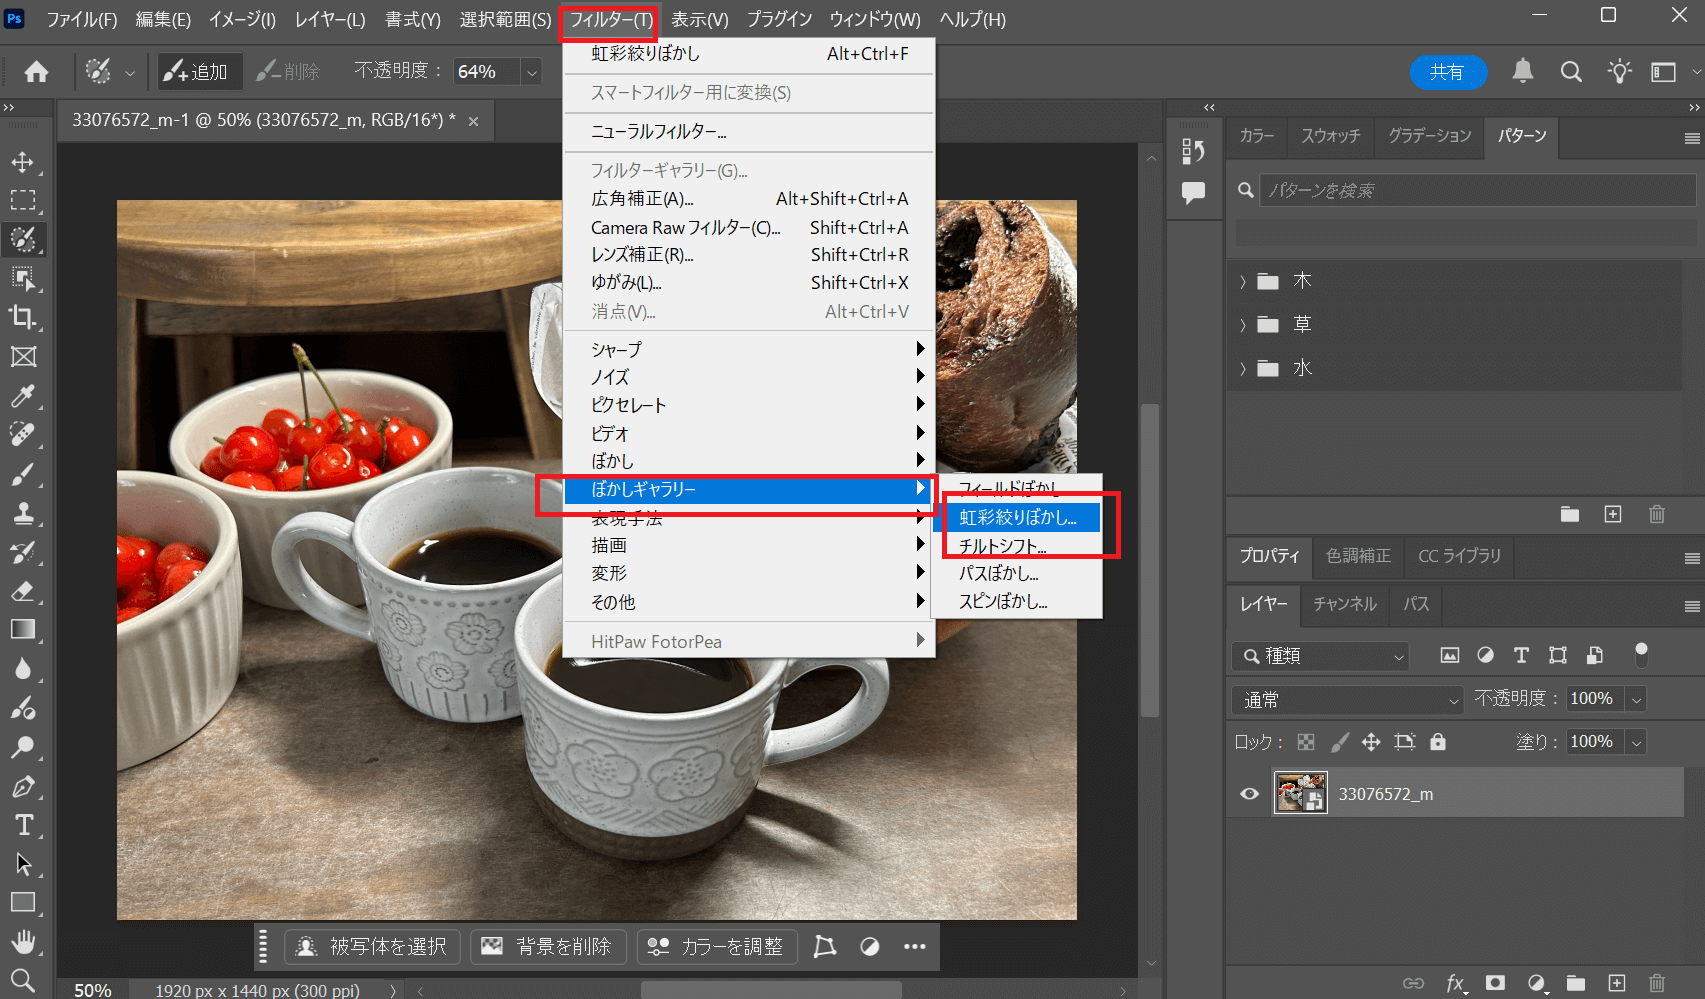Toggle lock transparent pixels icon
Viewport: 1705px width, 999px height.
click(1306, 742)
